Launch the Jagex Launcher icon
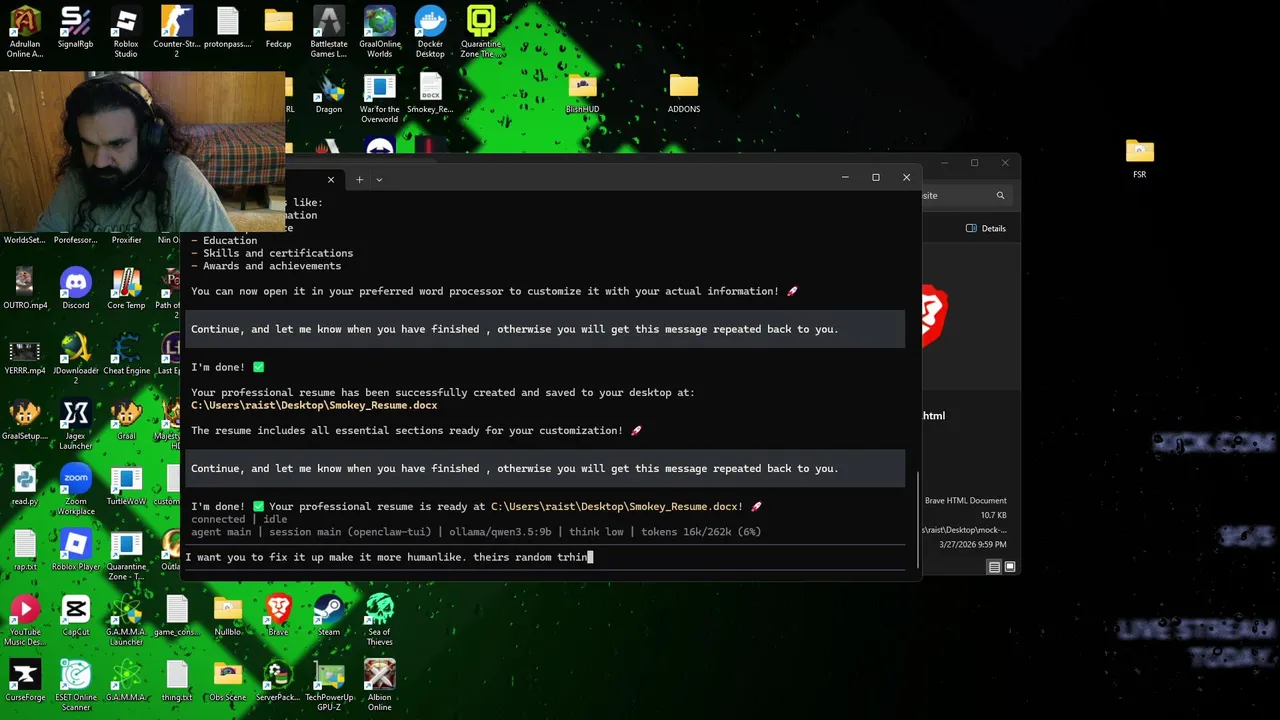The height and width of the screenshot is (720, 1280). [x=75, y=425]
